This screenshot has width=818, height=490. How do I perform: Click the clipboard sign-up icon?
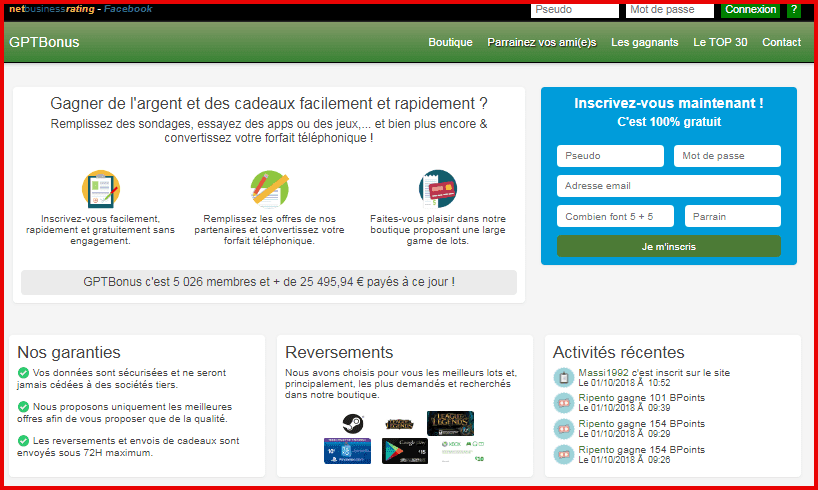click(x=100, y=189)
